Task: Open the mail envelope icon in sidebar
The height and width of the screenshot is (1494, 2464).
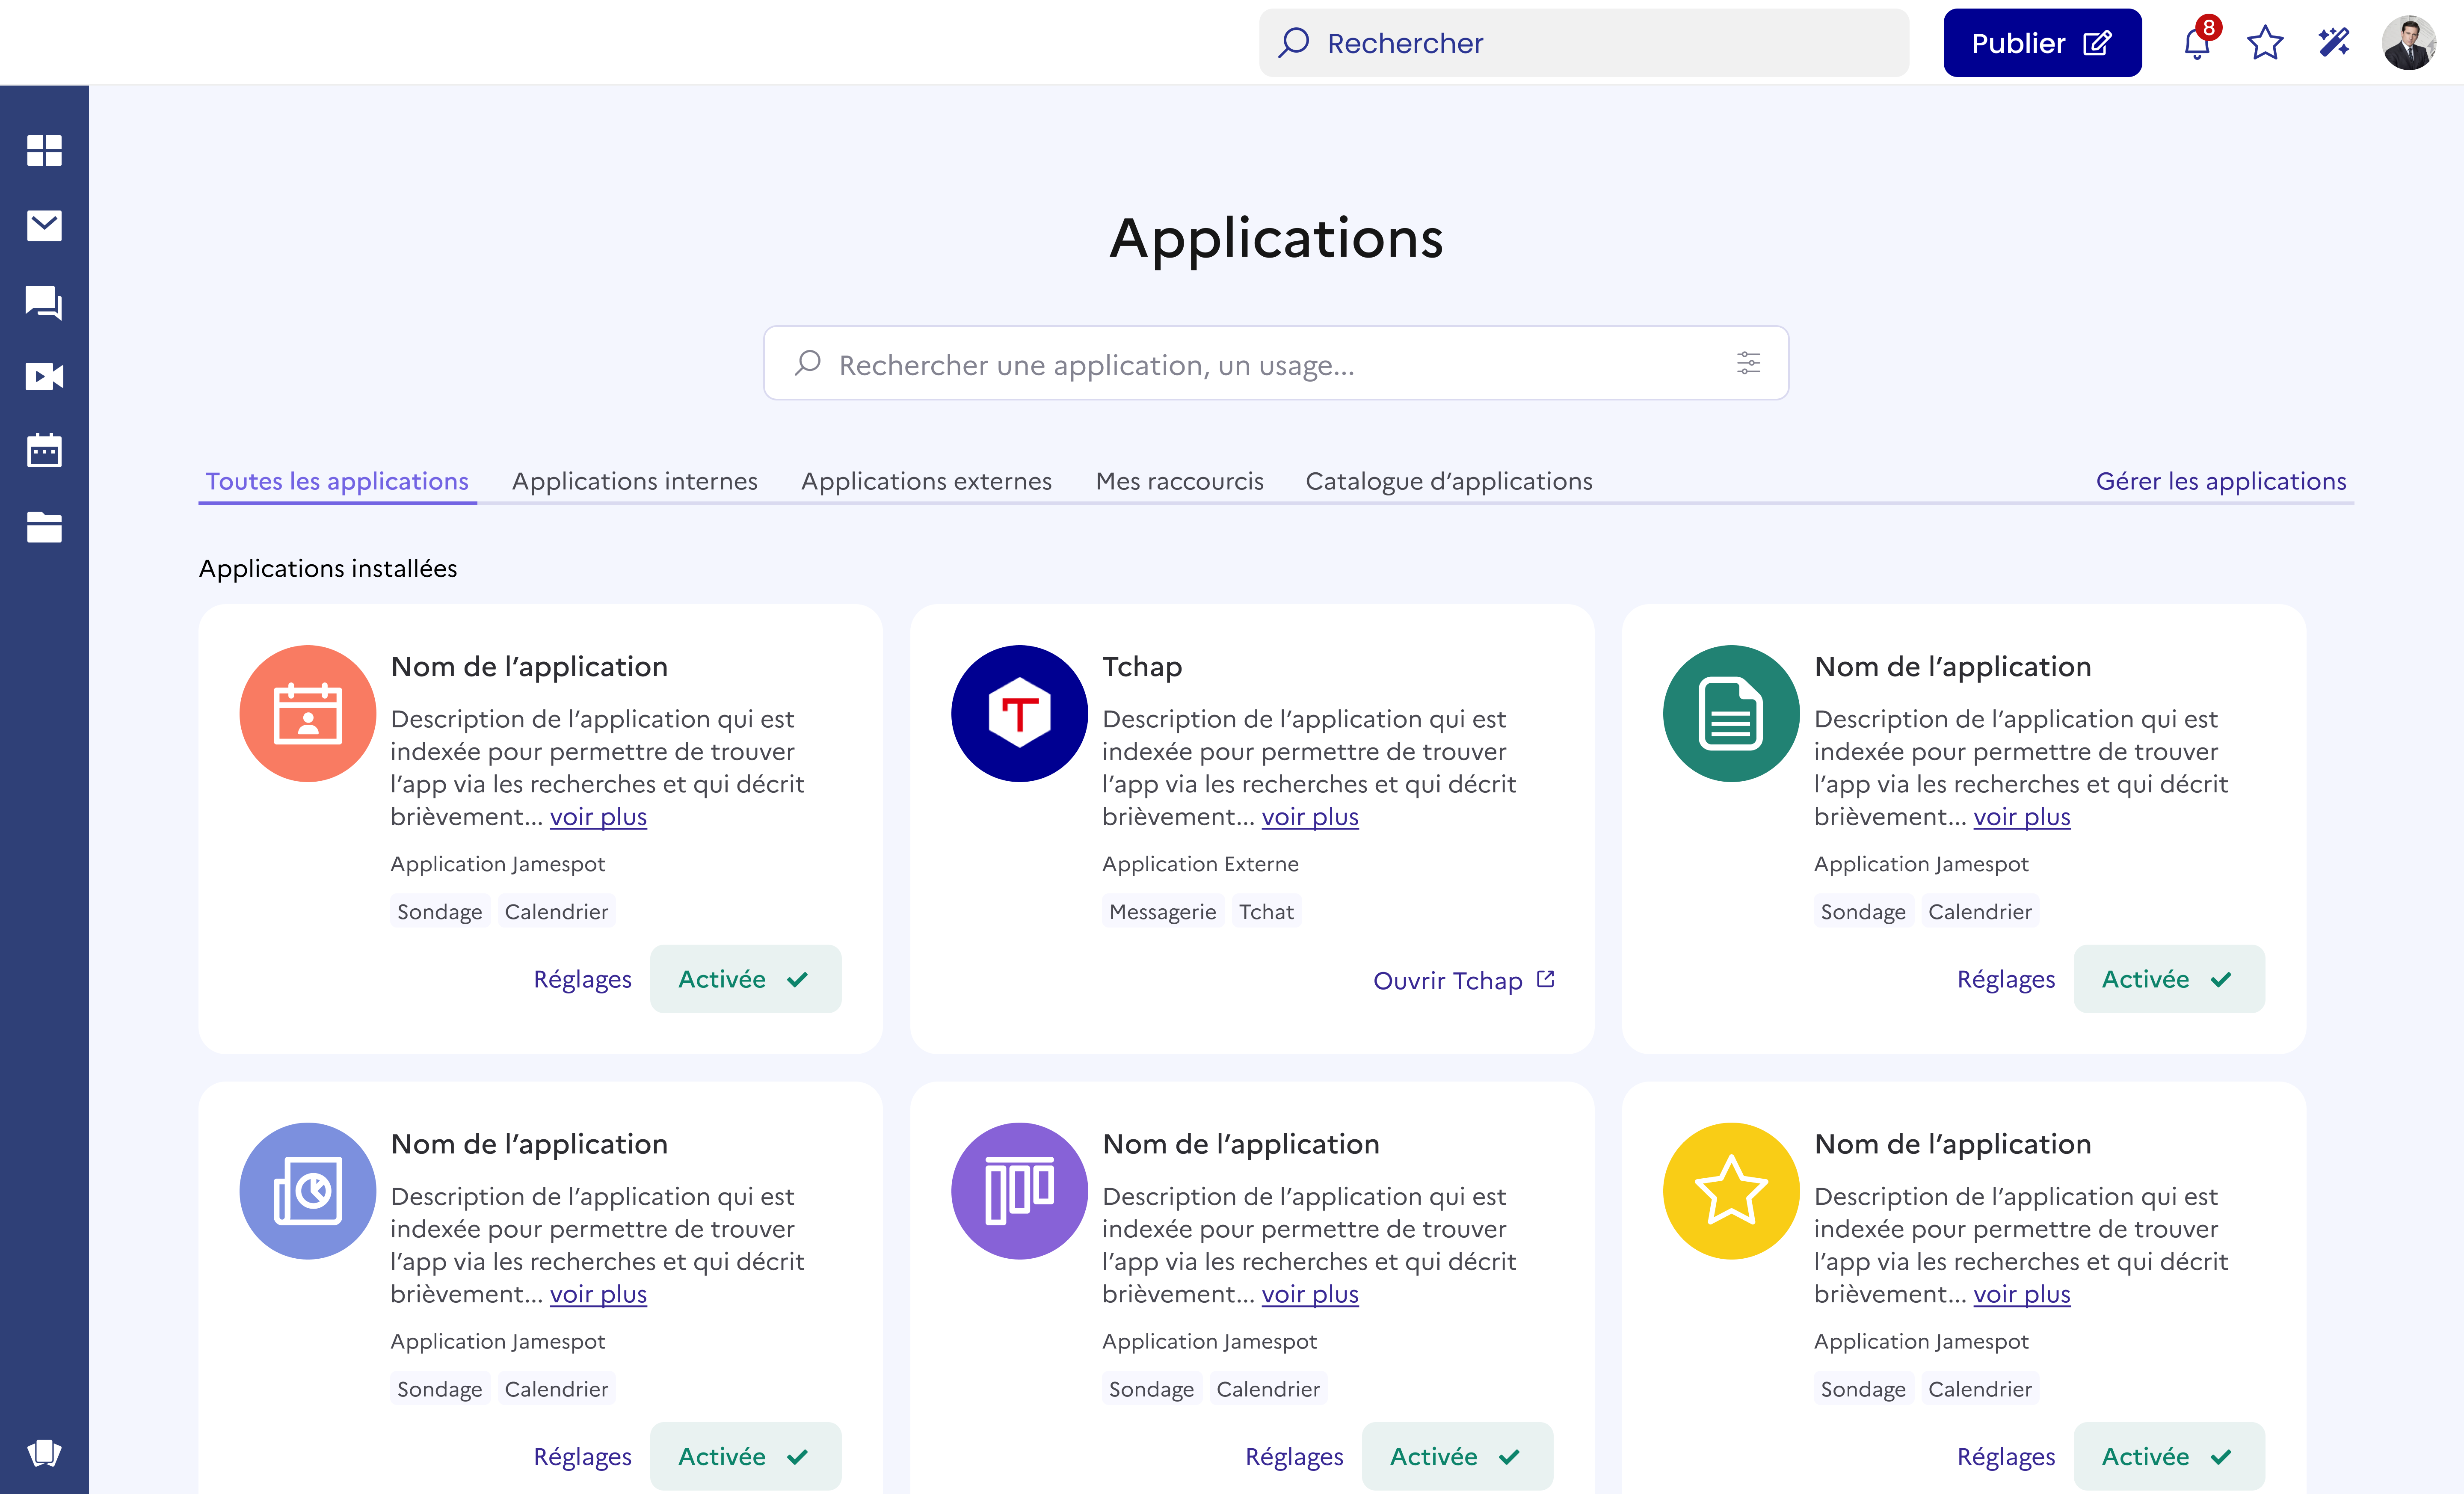Action: (x=44, y=226)
